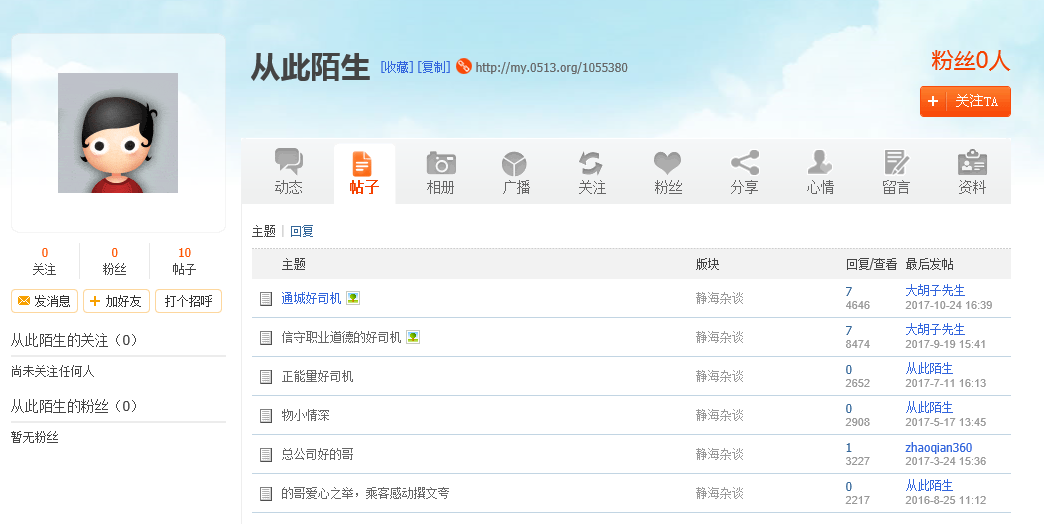Click the user avatar picture

coord(118,133)
